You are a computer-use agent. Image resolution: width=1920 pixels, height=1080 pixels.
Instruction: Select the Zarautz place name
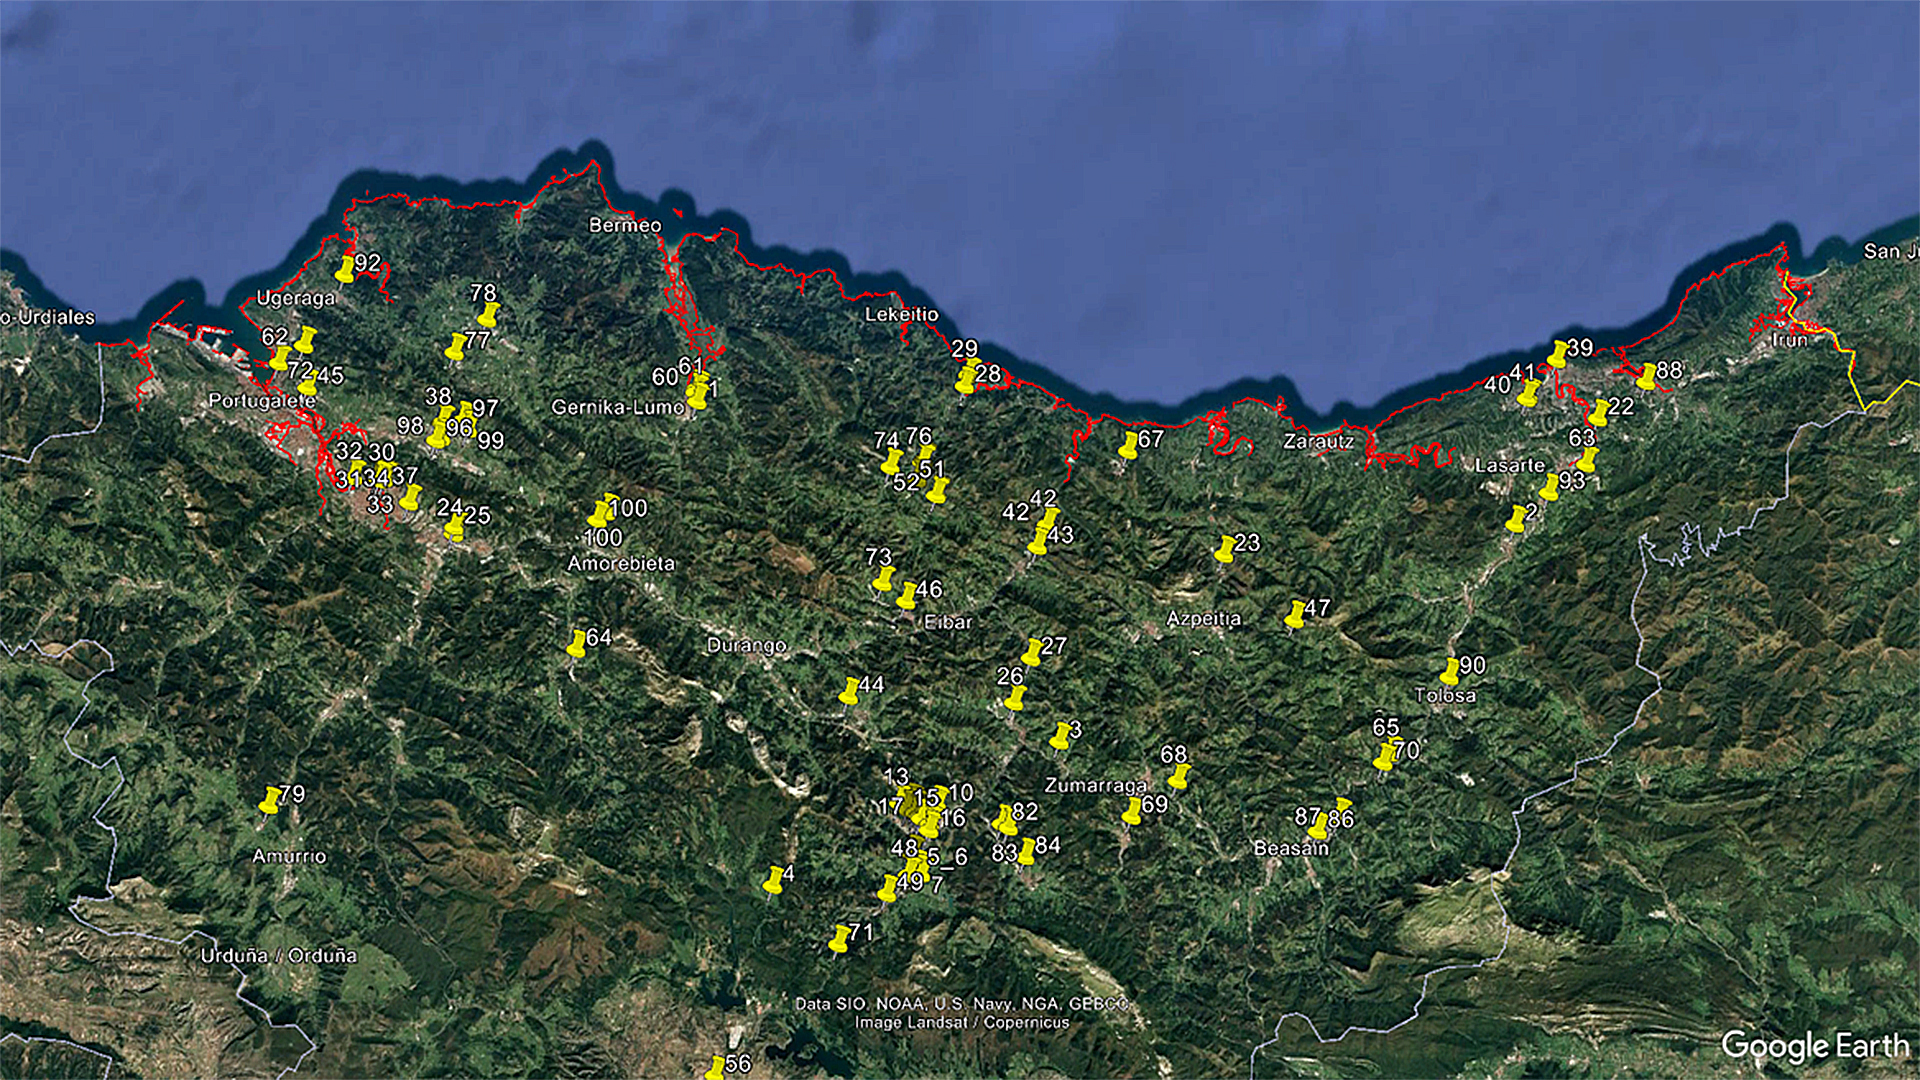click(1318, 441)
